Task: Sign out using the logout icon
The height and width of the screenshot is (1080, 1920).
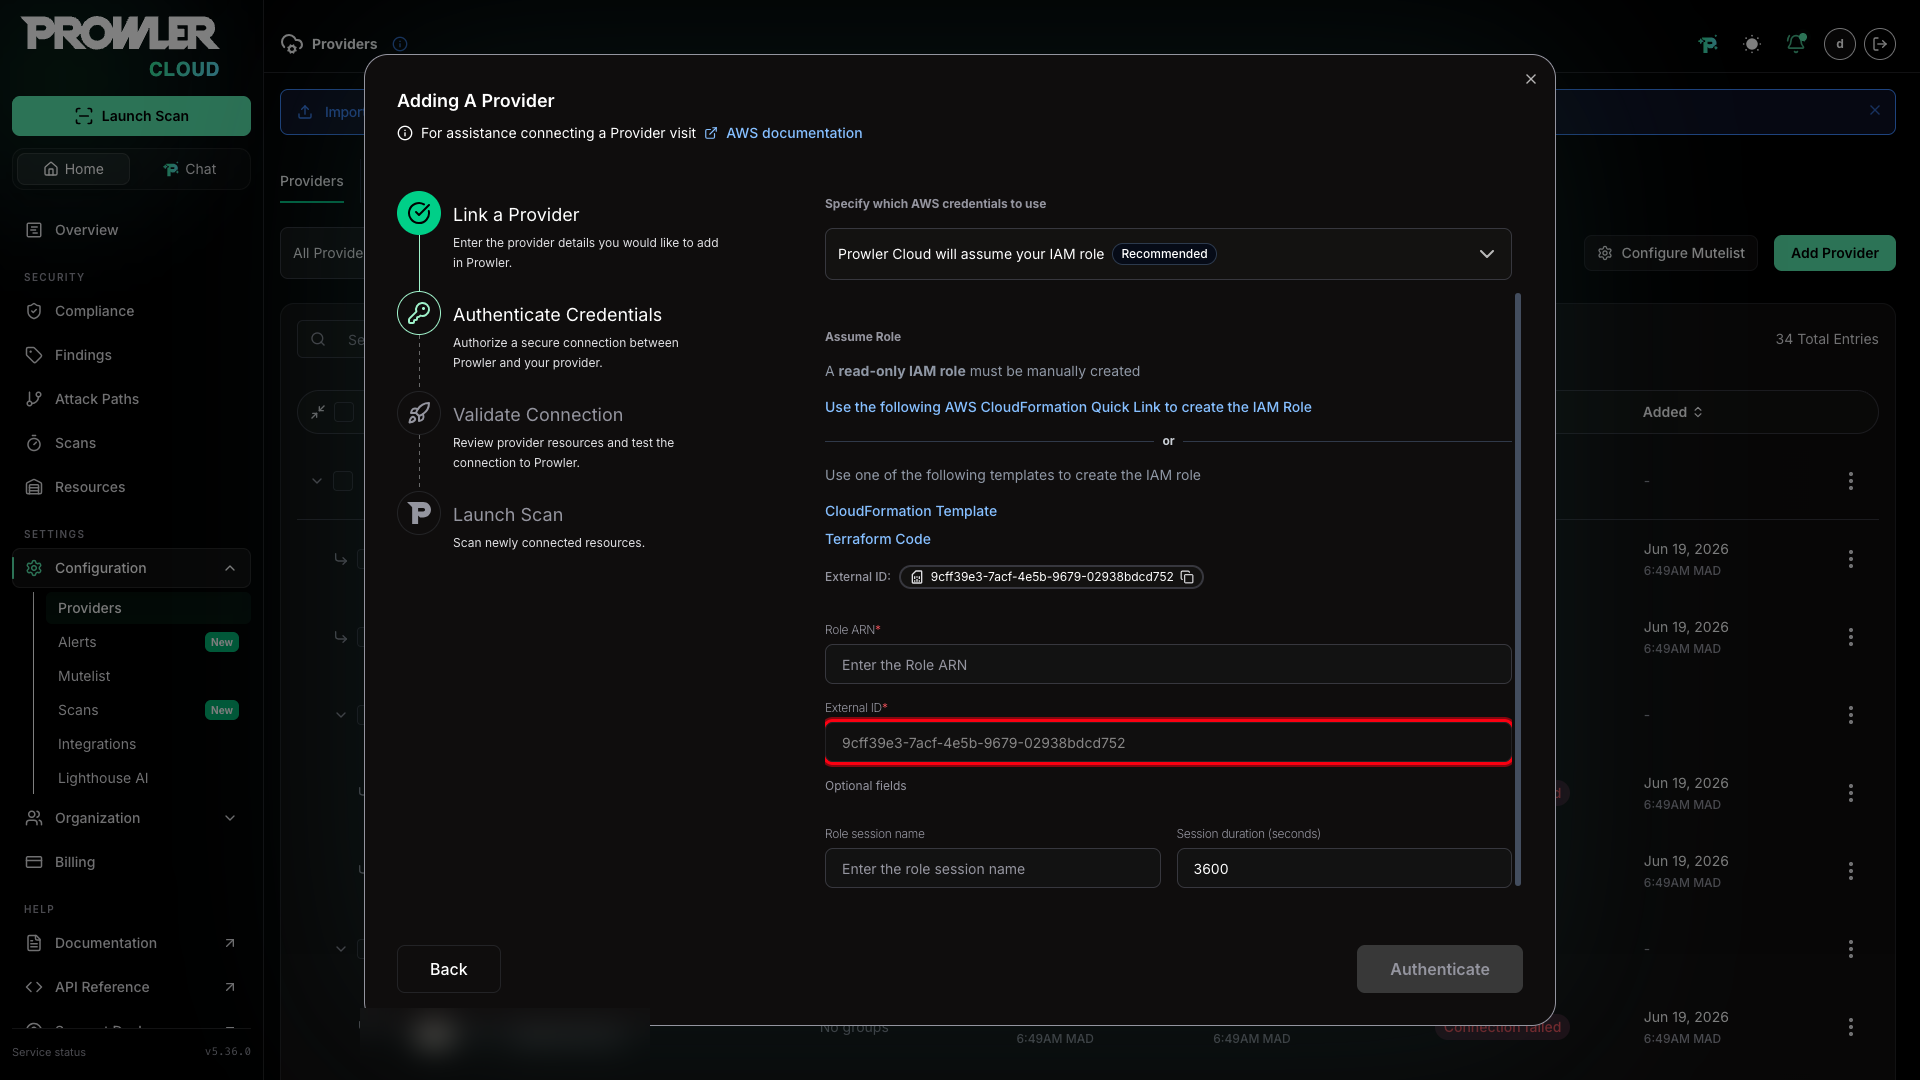Action: pyautogui.click(x=1880, y=44)
